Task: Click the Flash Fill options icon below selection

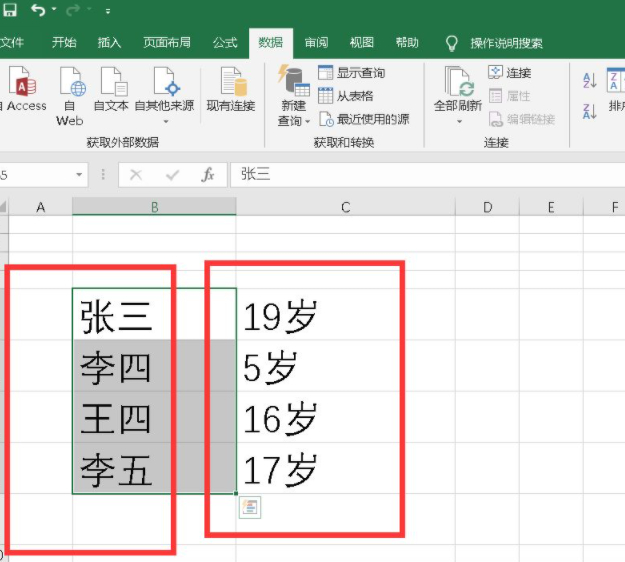Action: tap(250, 507)
